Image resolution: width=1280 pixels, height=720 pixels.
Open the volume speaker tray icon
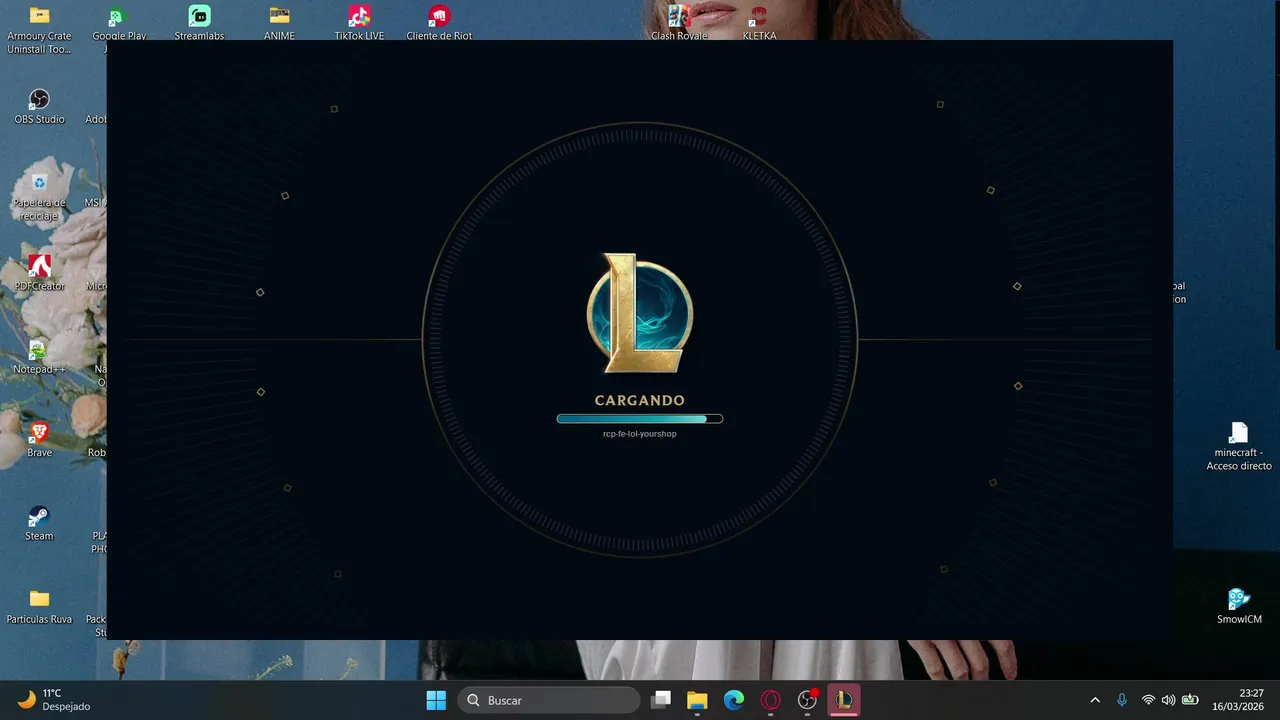(1168, 700)
